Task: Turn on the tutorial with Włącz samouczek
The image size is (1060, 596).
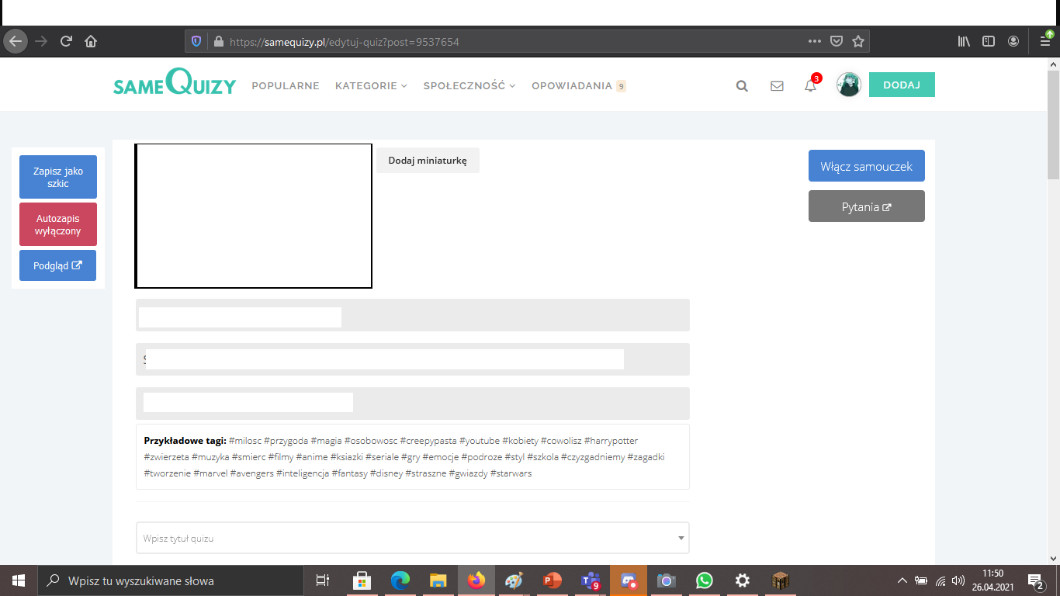Action: pos(866,166)
